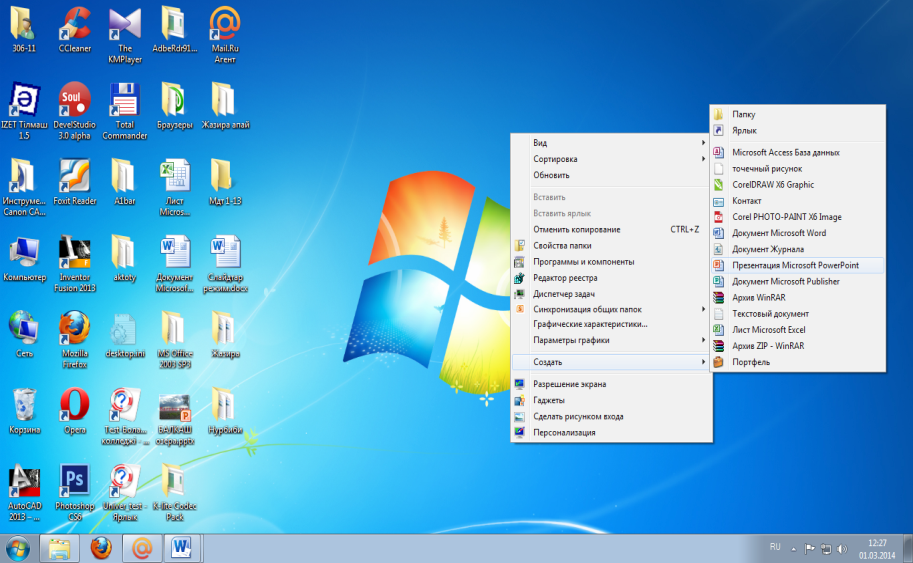Choose Презентация Microsoft PowerPoint option
Image resolution: width=913 pixels, height=563 pixels.
tap(795, 265)
